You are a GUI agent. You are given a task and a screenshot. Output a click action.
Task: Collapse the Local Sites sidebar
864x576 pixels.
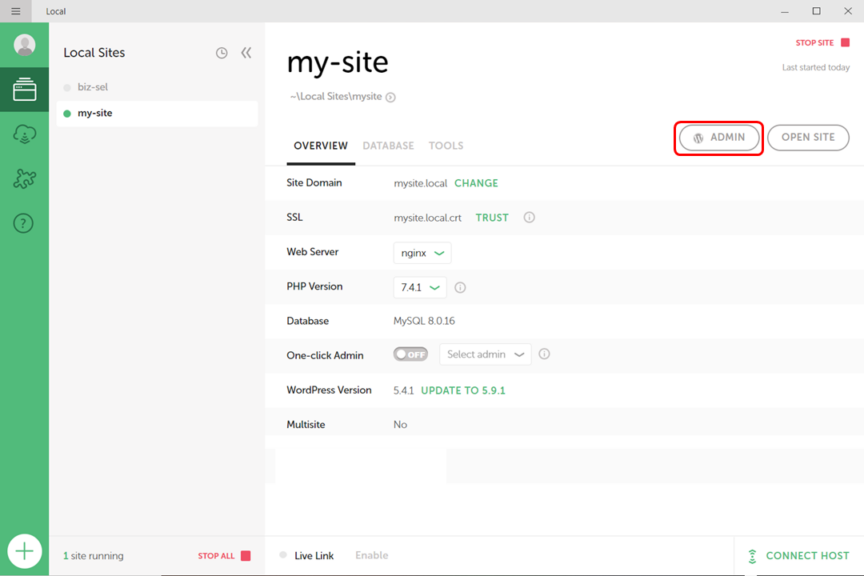tap(246, 53)
